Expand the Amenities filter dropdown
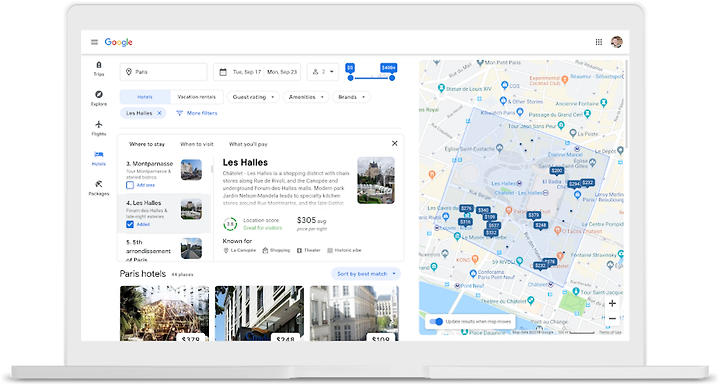This screenshot has height=384, width=720. tap(306, 97)
